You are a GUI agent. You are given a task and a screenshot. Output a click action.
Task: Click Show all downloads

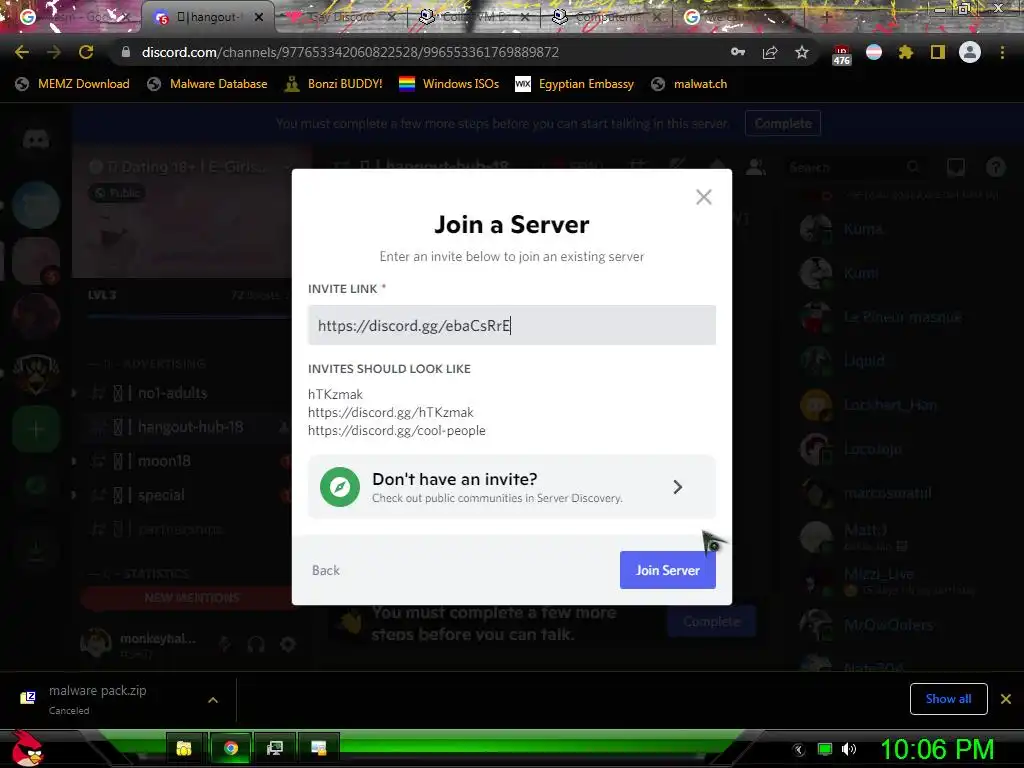948,699
